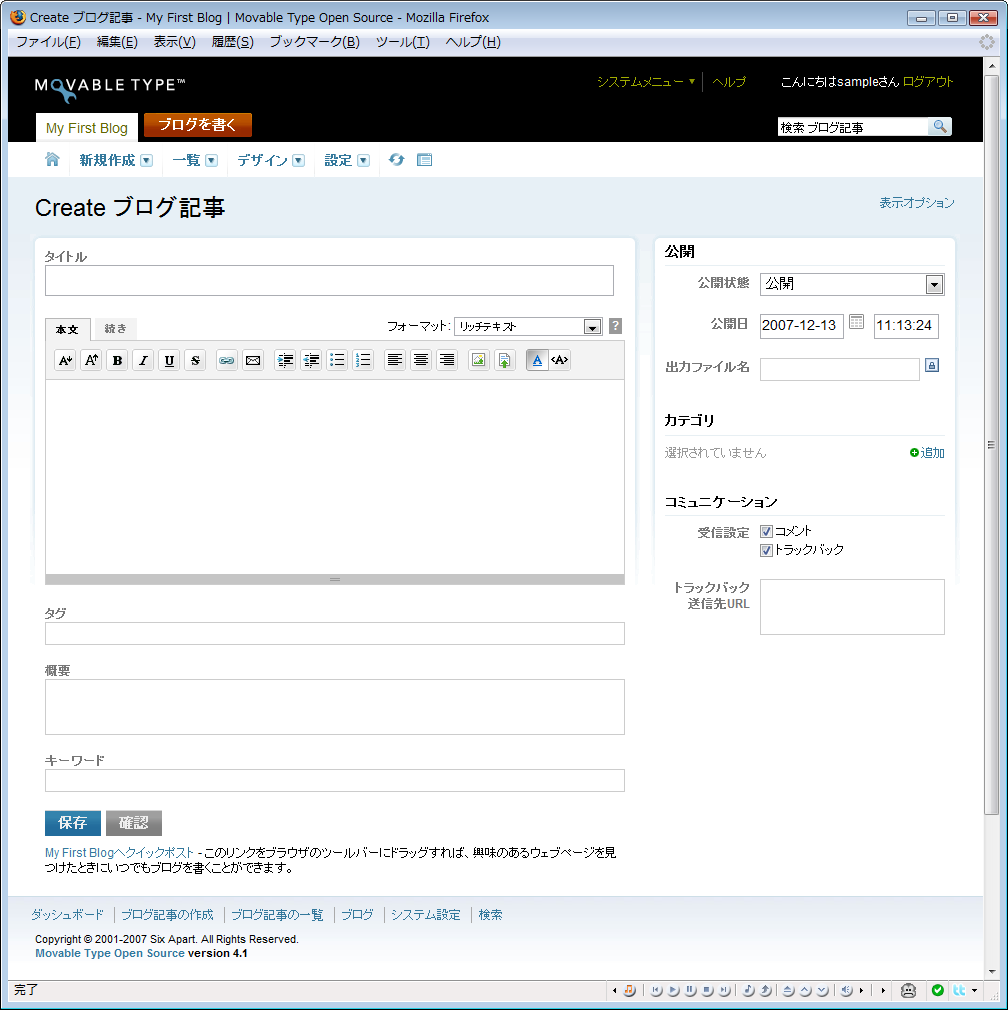Apply underline formatting

coord(169,360)
